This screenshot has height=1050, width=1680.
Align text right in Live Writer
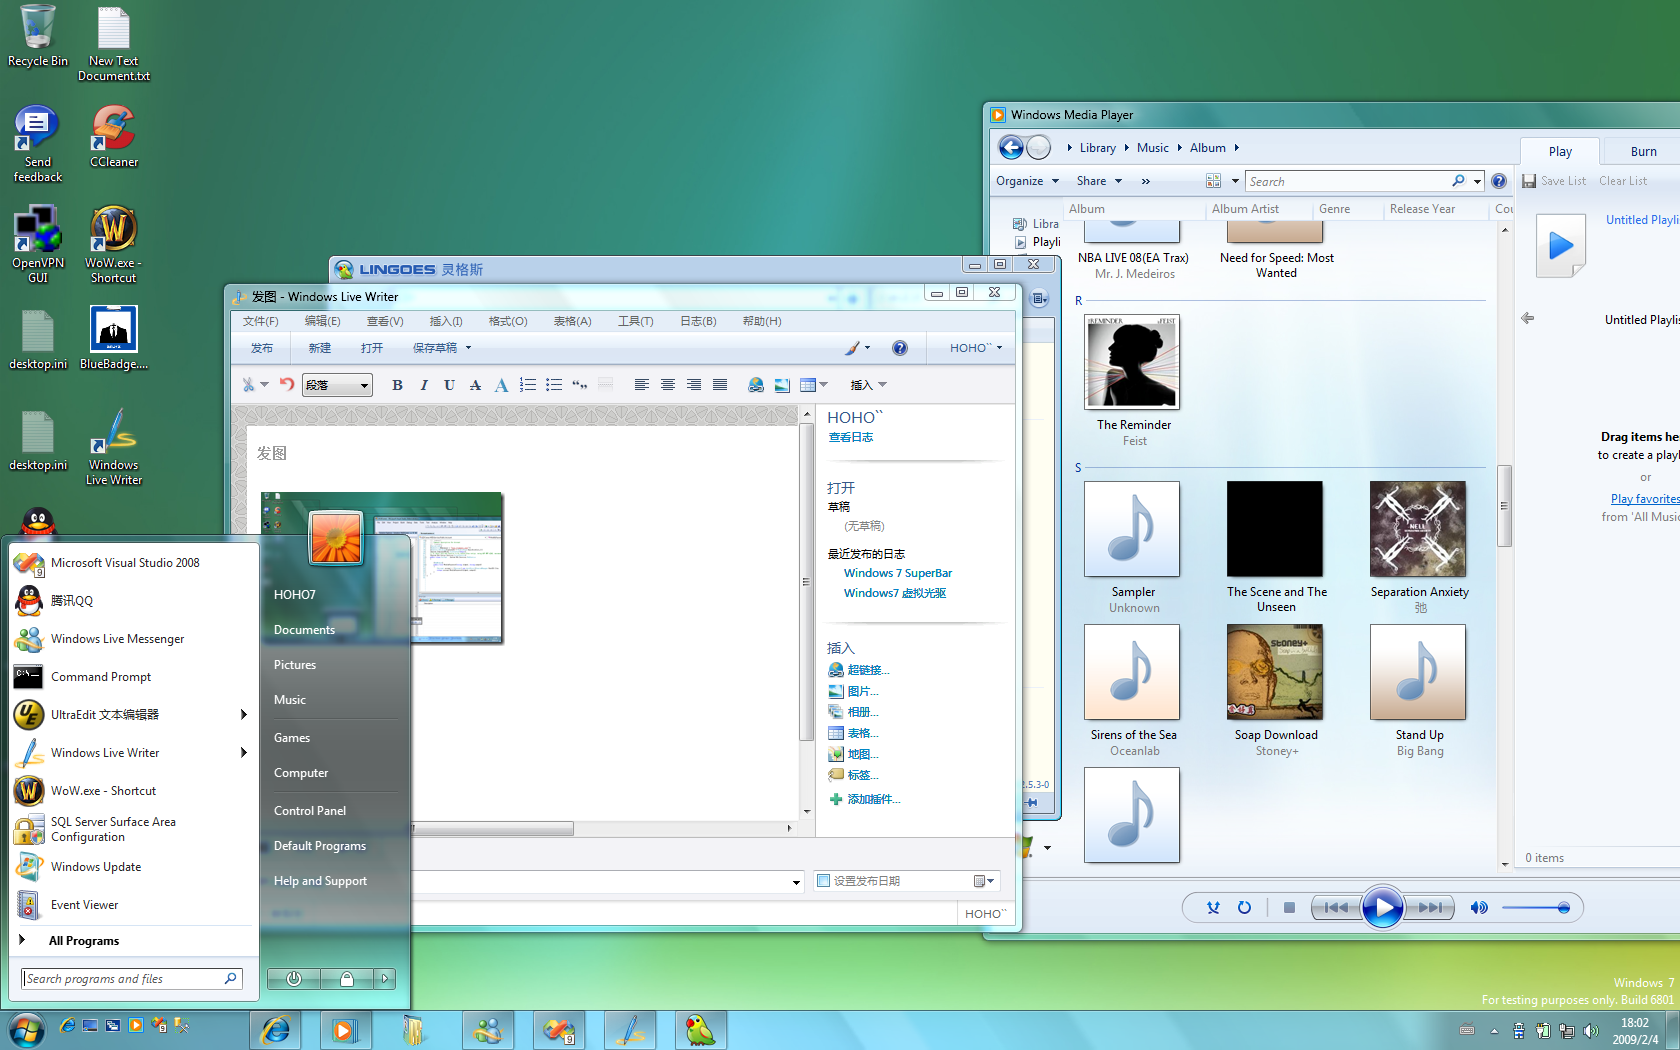pyautogui.click(x=693, y=385)
